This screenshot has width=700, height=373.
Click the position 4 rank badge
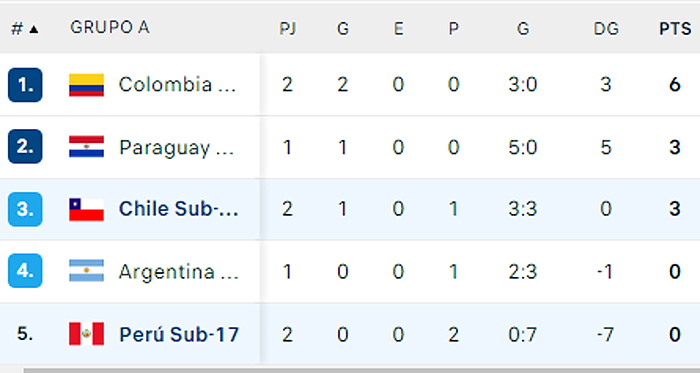[25, 271]
